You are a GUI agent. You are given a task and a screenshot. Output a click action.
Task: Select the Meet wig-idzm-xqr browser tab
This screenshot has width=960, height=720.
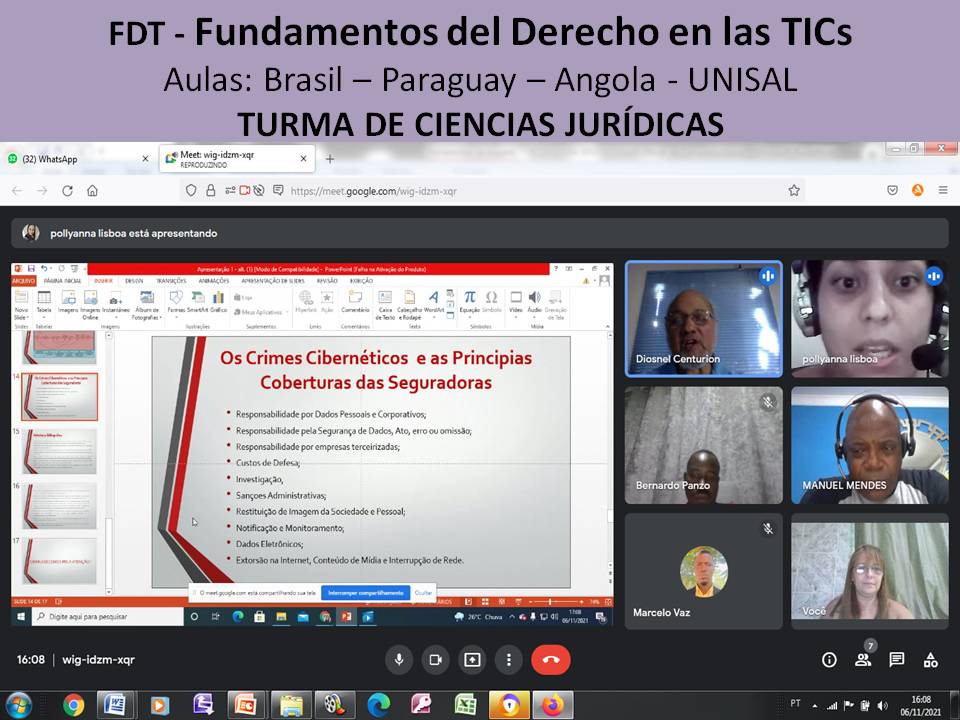pos(238,159)
